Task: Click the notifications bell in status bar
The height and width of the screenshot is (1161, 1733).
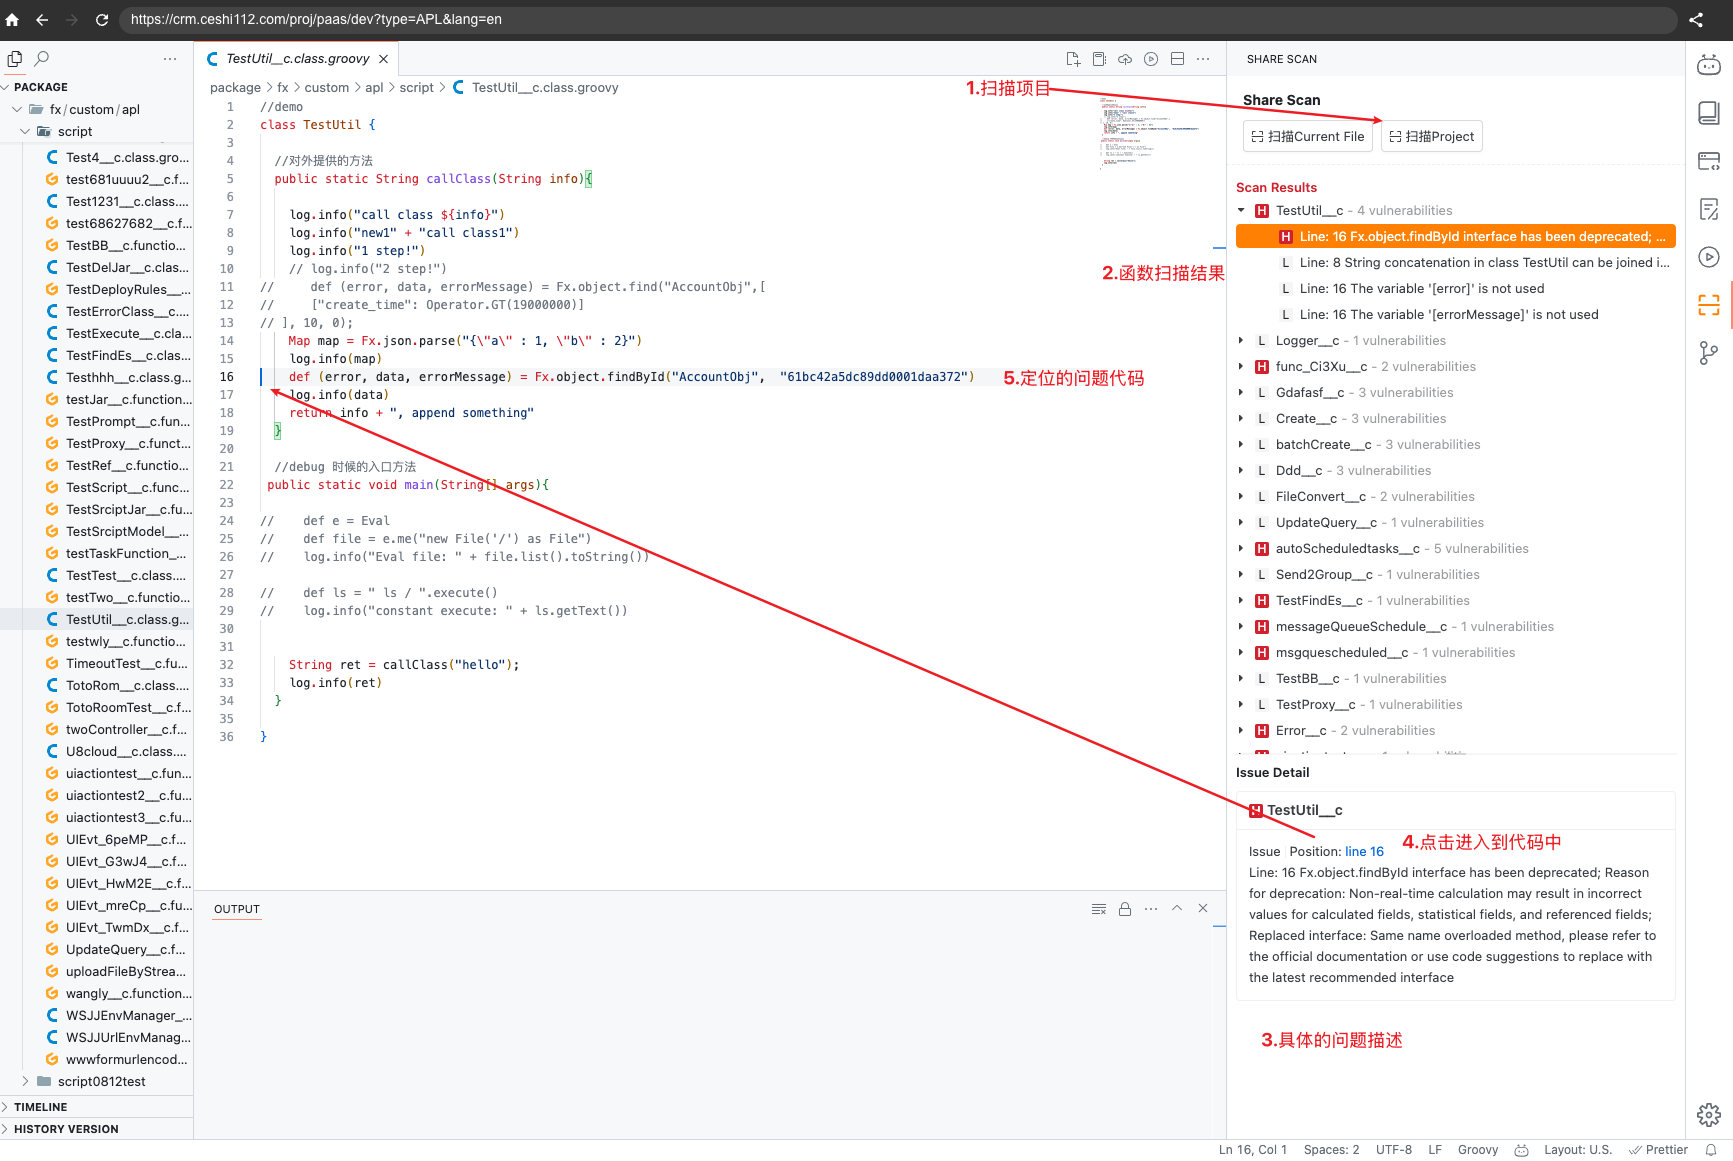Action: point(1711,1150)
